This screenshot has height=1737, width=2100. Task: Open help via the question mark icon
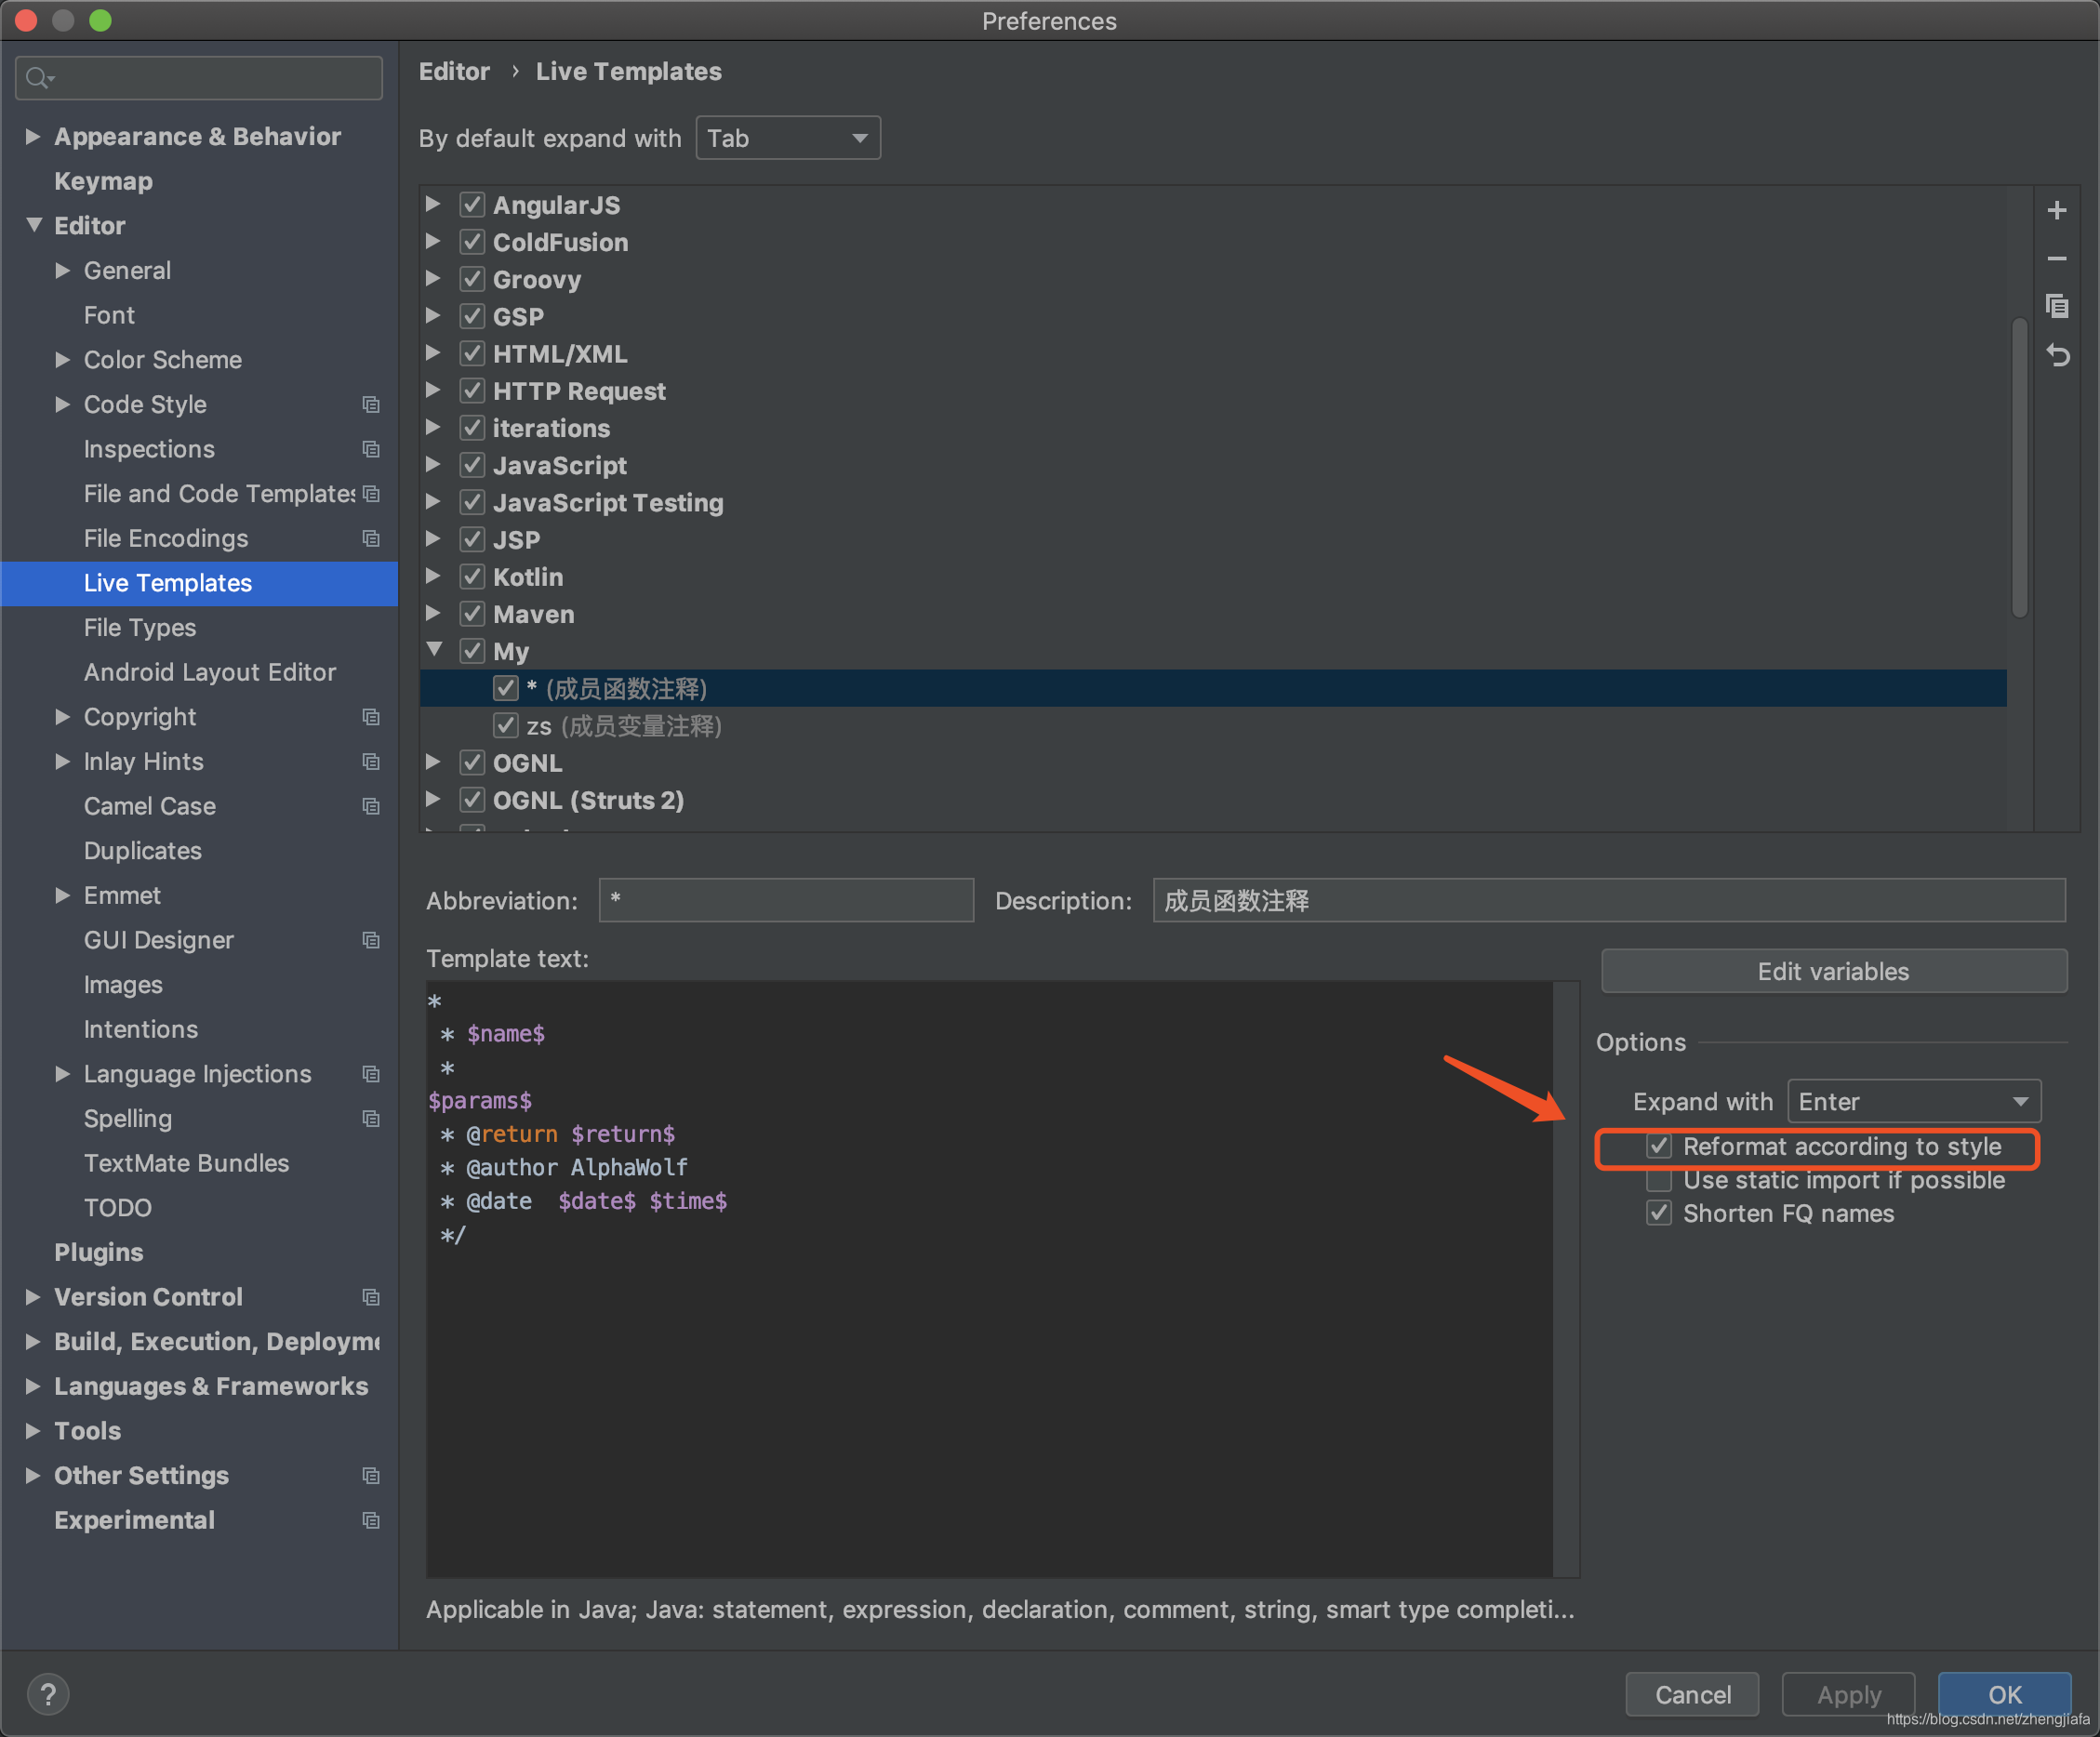[48, 1694]
